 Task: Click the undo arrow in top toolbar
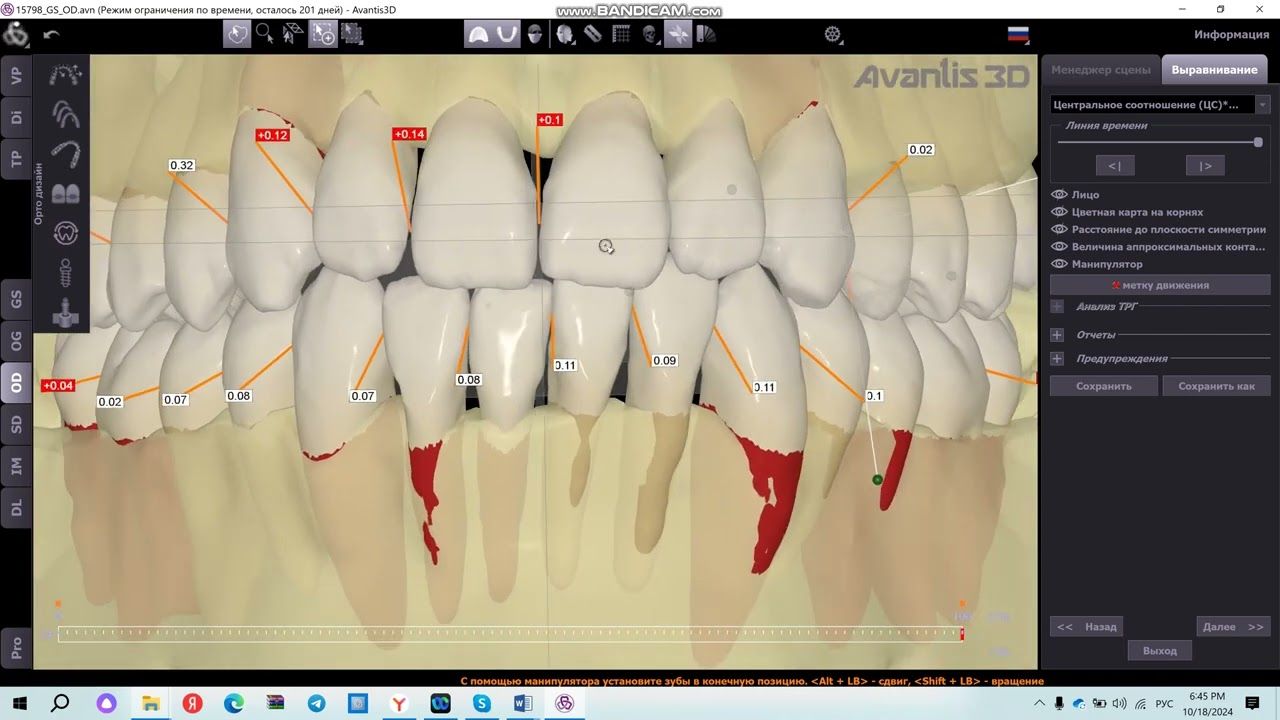coord(52,34)
